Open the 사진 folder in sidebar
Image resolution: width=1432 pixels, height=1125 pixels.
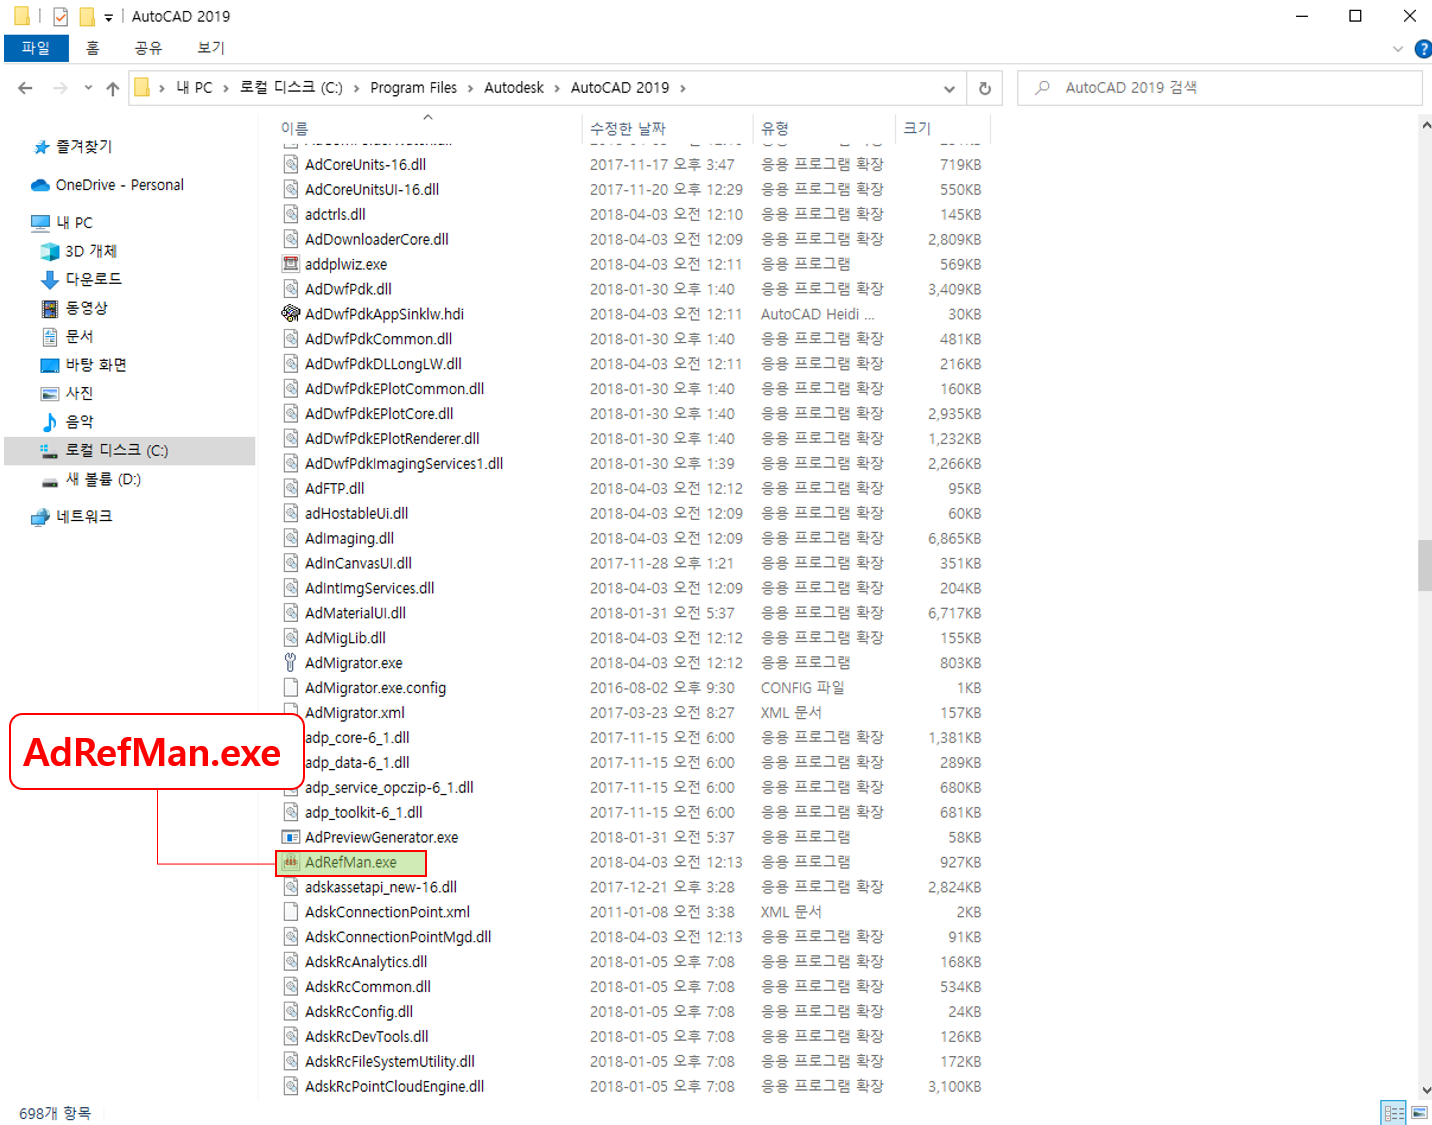(79, 393)
